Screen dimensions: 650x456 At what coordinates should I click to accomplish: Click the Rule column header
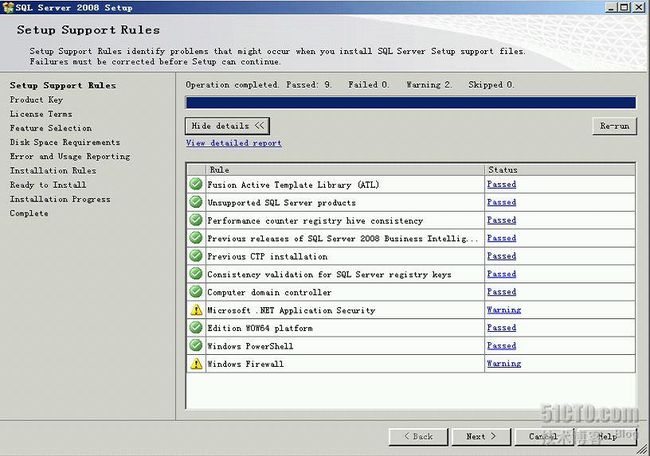click(345, 170)
